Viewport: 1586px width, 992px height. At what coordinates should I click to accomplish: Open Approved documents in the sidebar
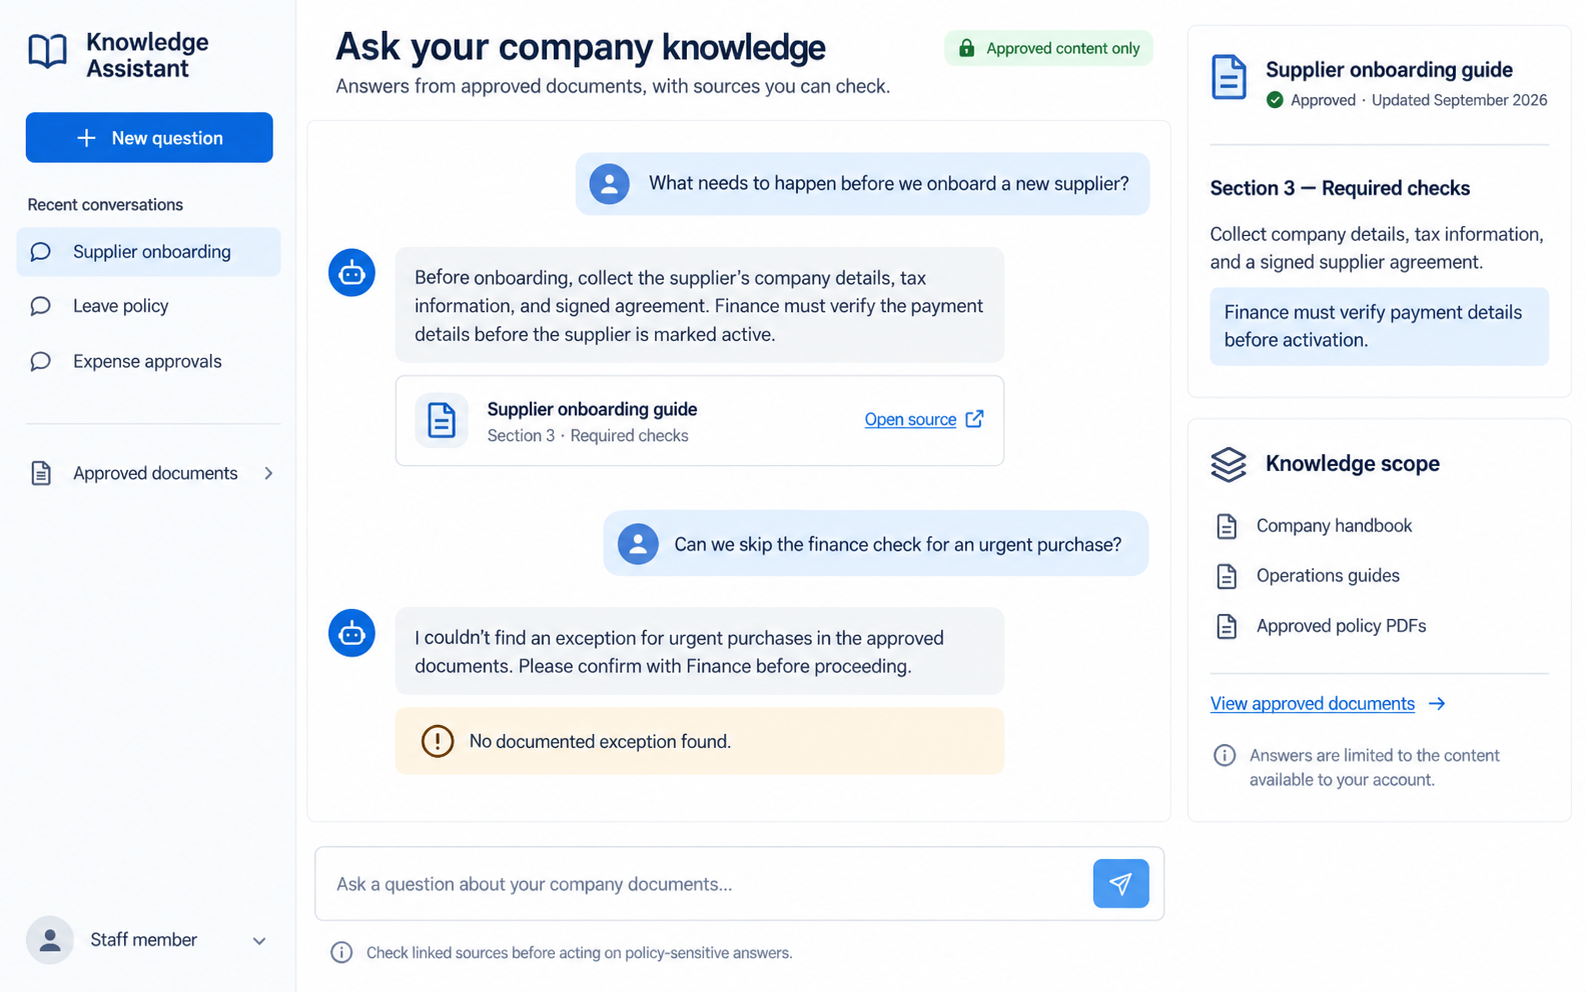tap(149, 473)
